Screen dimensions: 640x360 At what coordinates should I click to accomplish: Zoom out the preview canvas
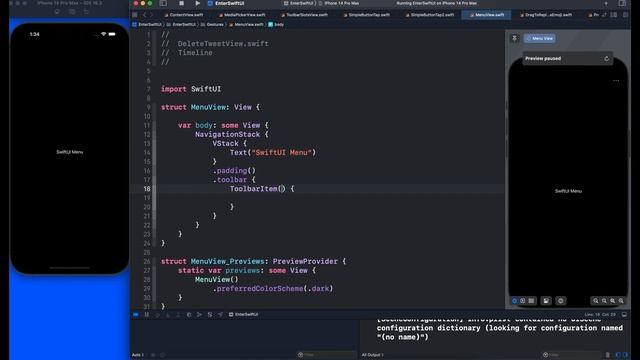pyautogui.click(x=596, y=301)
